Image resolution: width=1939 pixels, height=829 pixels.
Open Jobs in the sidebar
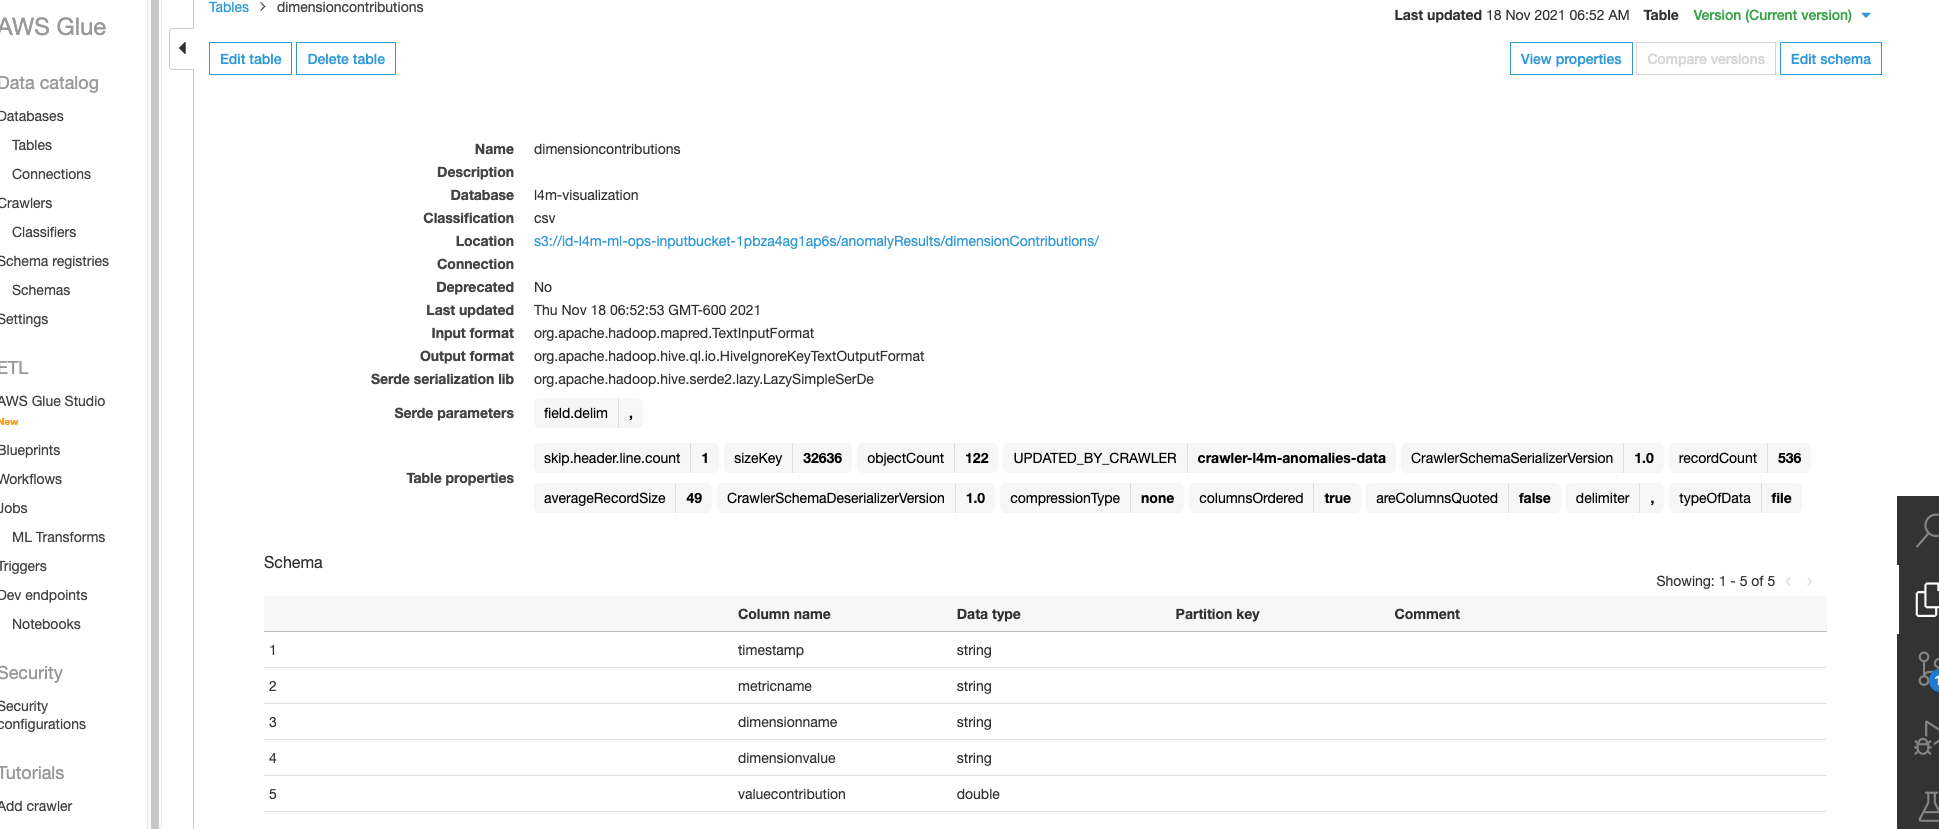click(14, 508)
